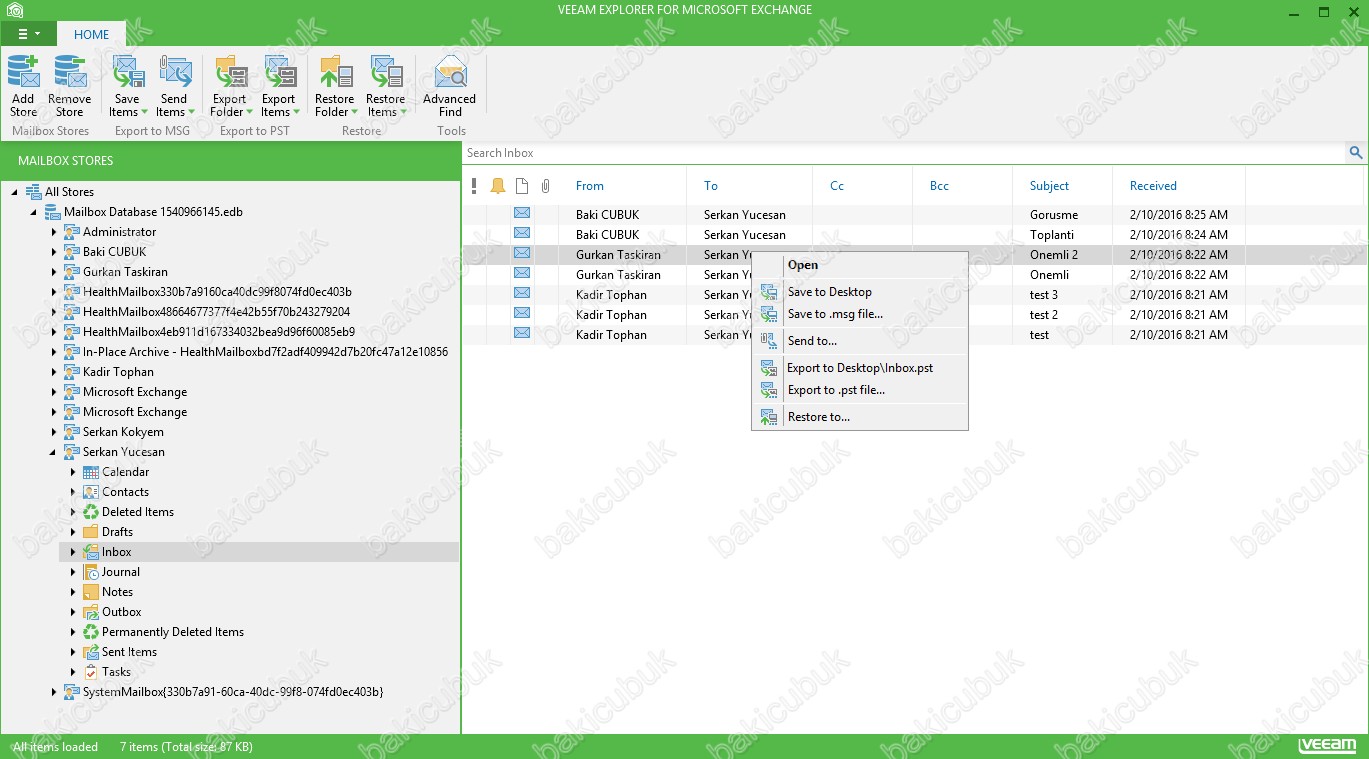Choose Open from the context menu
Image resolution: width=1369 pixels, height=759 pixels.
click(x=860, y=265)
